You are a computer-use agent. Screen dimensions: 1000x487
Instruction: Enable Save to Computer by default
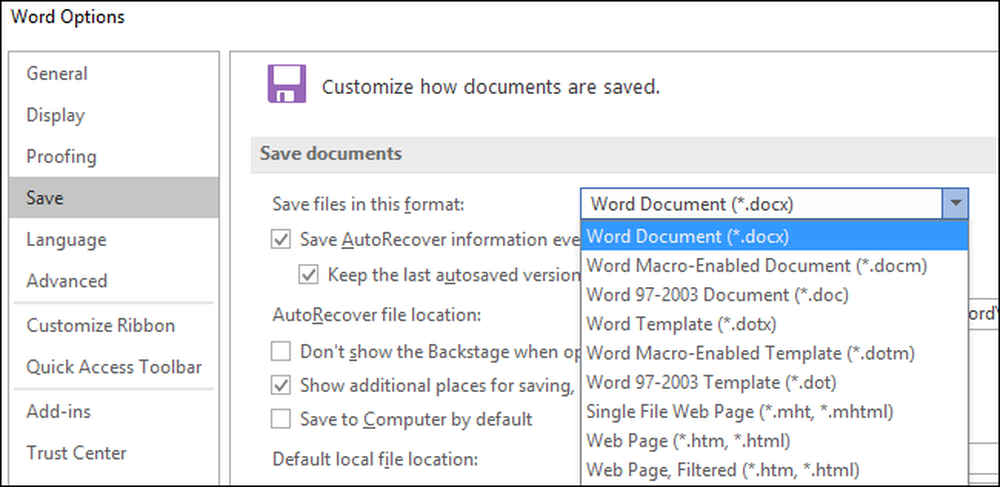click(x=281, y=419)
